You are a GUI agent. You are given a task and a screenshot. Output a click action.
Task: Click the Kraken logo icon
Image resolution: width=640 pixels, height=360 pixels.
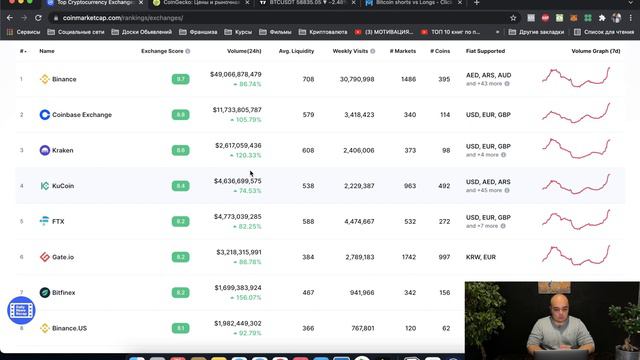[x=44, y=150]
